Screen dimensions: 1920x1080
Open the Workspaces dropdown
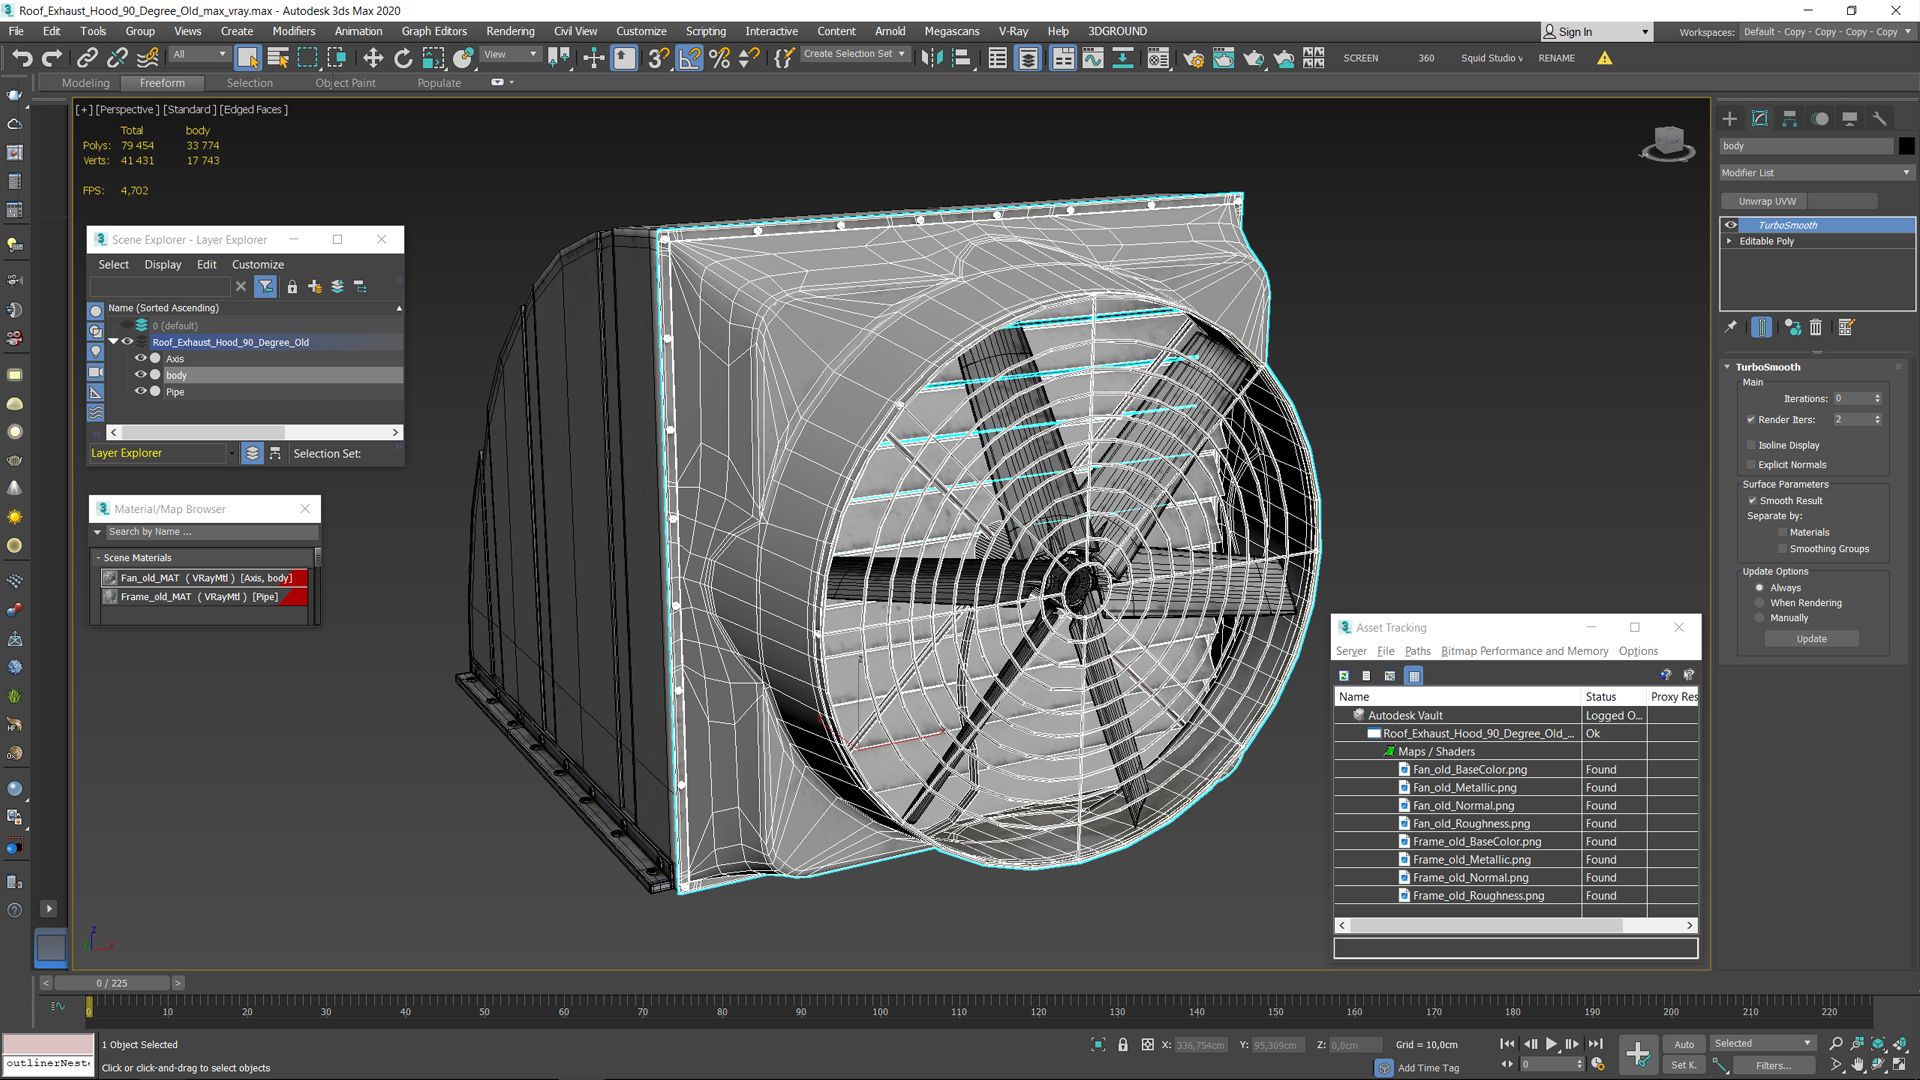point(1826,32)
